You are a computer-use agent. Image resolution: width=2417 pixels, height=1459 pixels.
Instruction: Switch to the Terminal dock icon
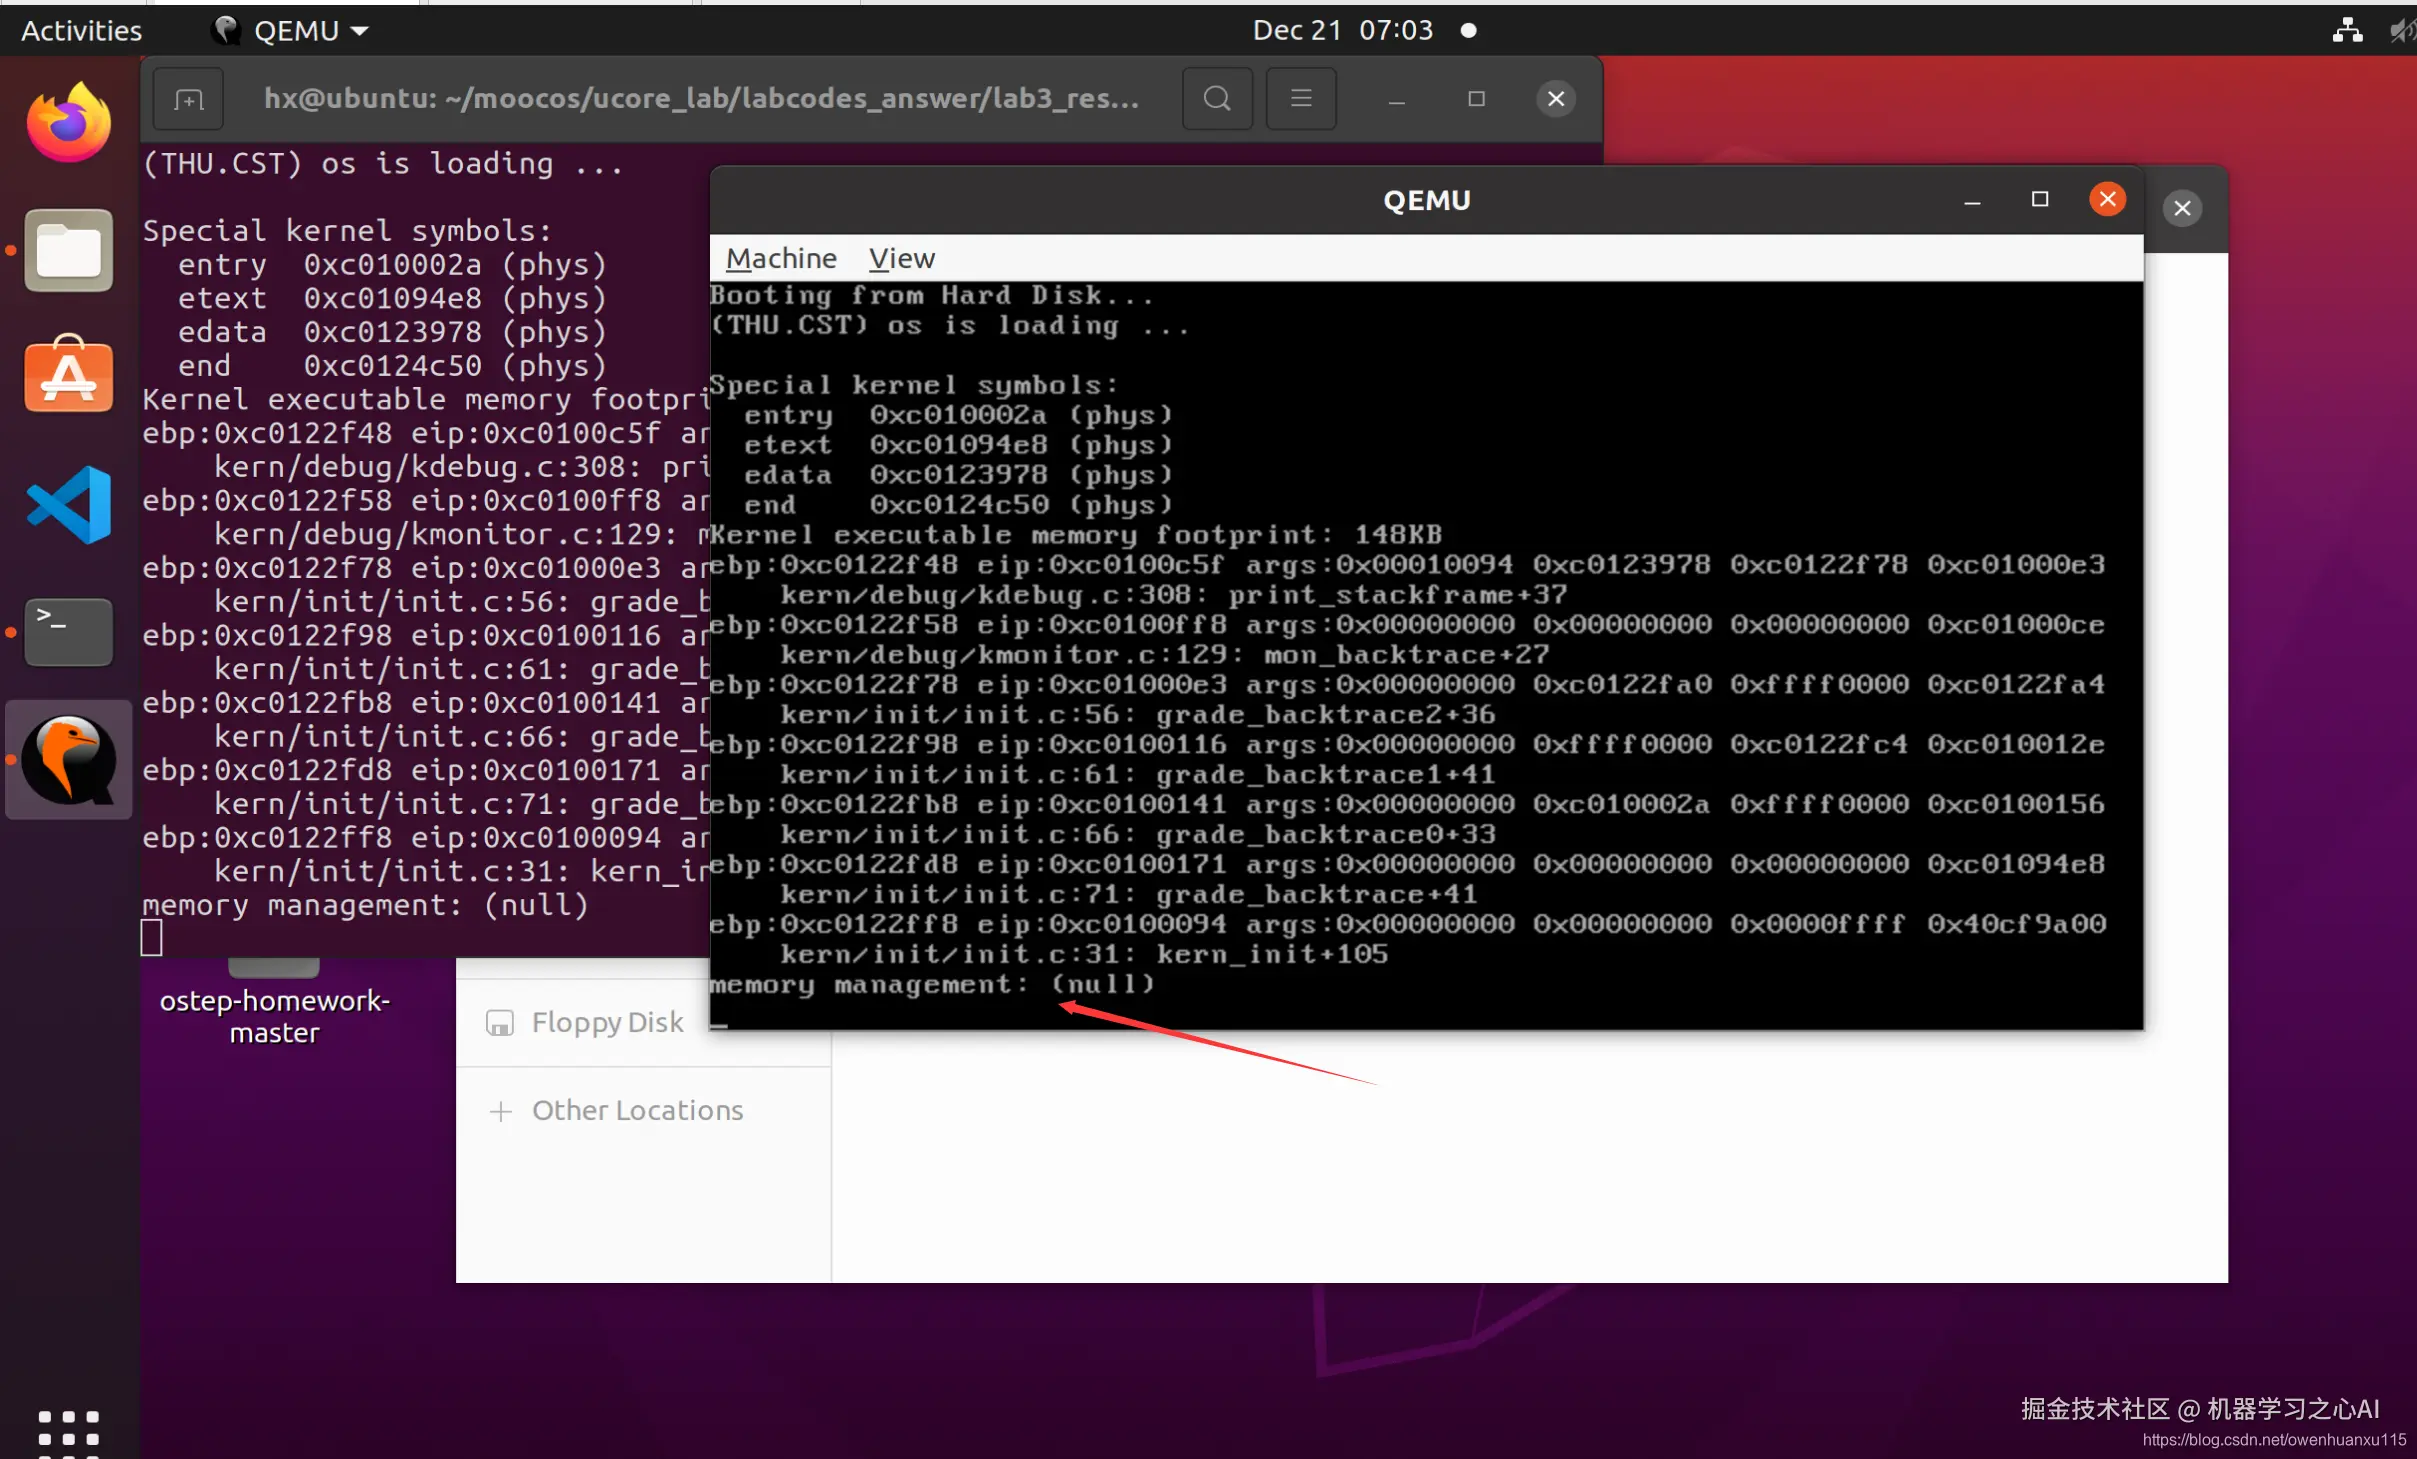point(68,631)
